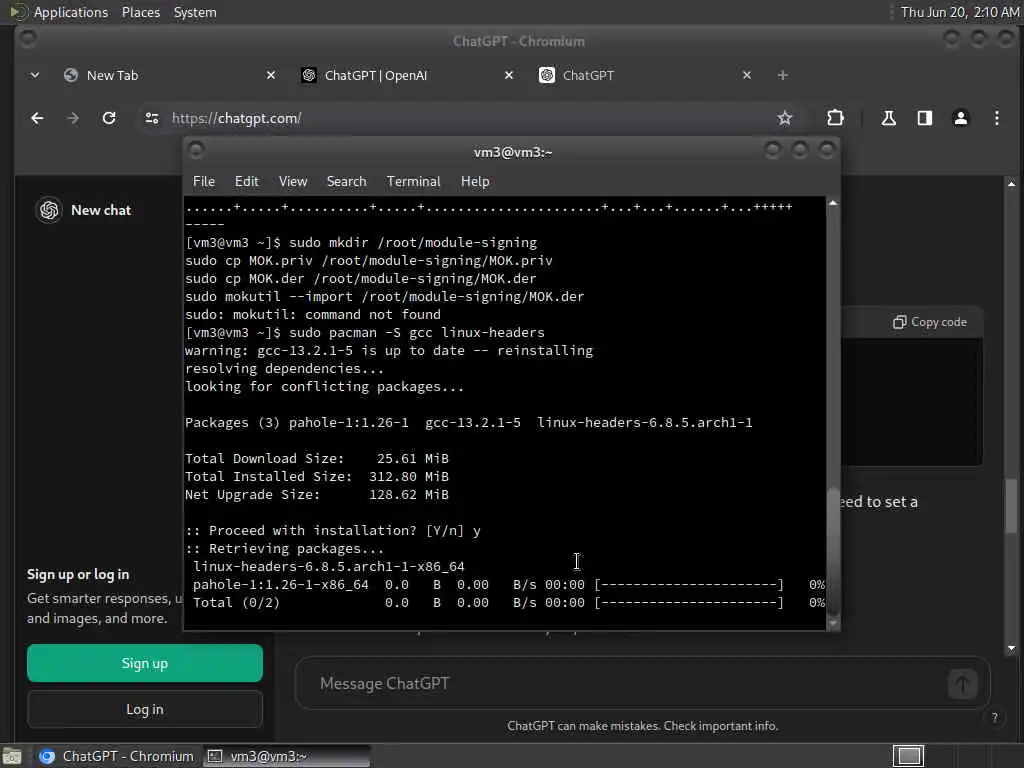Open the Applications menu in top panel
This screenshot has width=1024, height=768.
pos(71,12)
